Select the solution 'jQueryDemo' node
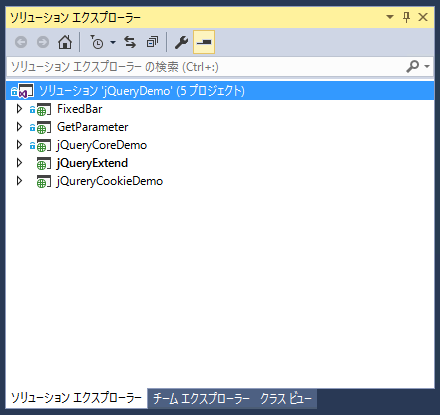 pos(220,91)
